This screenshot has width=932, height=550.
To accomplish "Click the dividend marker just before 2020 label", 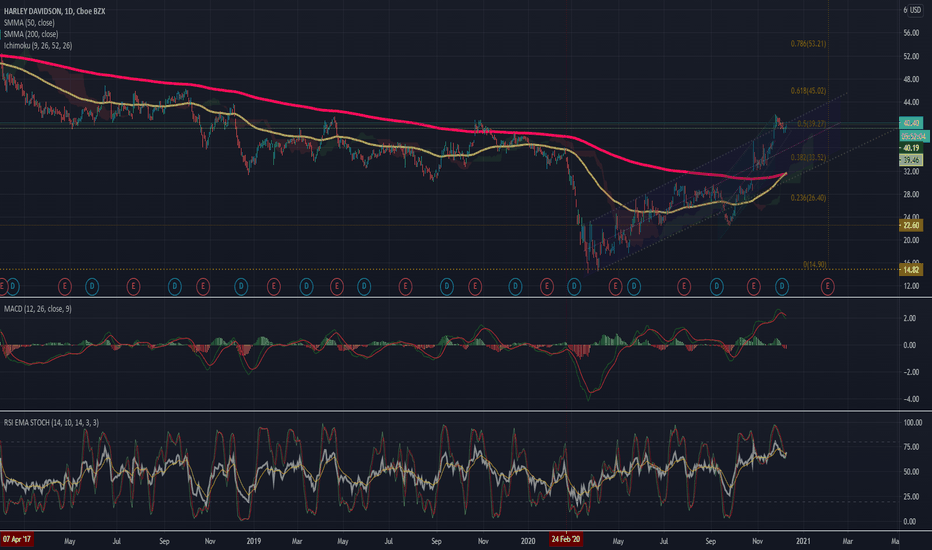I will click(515, 287).
